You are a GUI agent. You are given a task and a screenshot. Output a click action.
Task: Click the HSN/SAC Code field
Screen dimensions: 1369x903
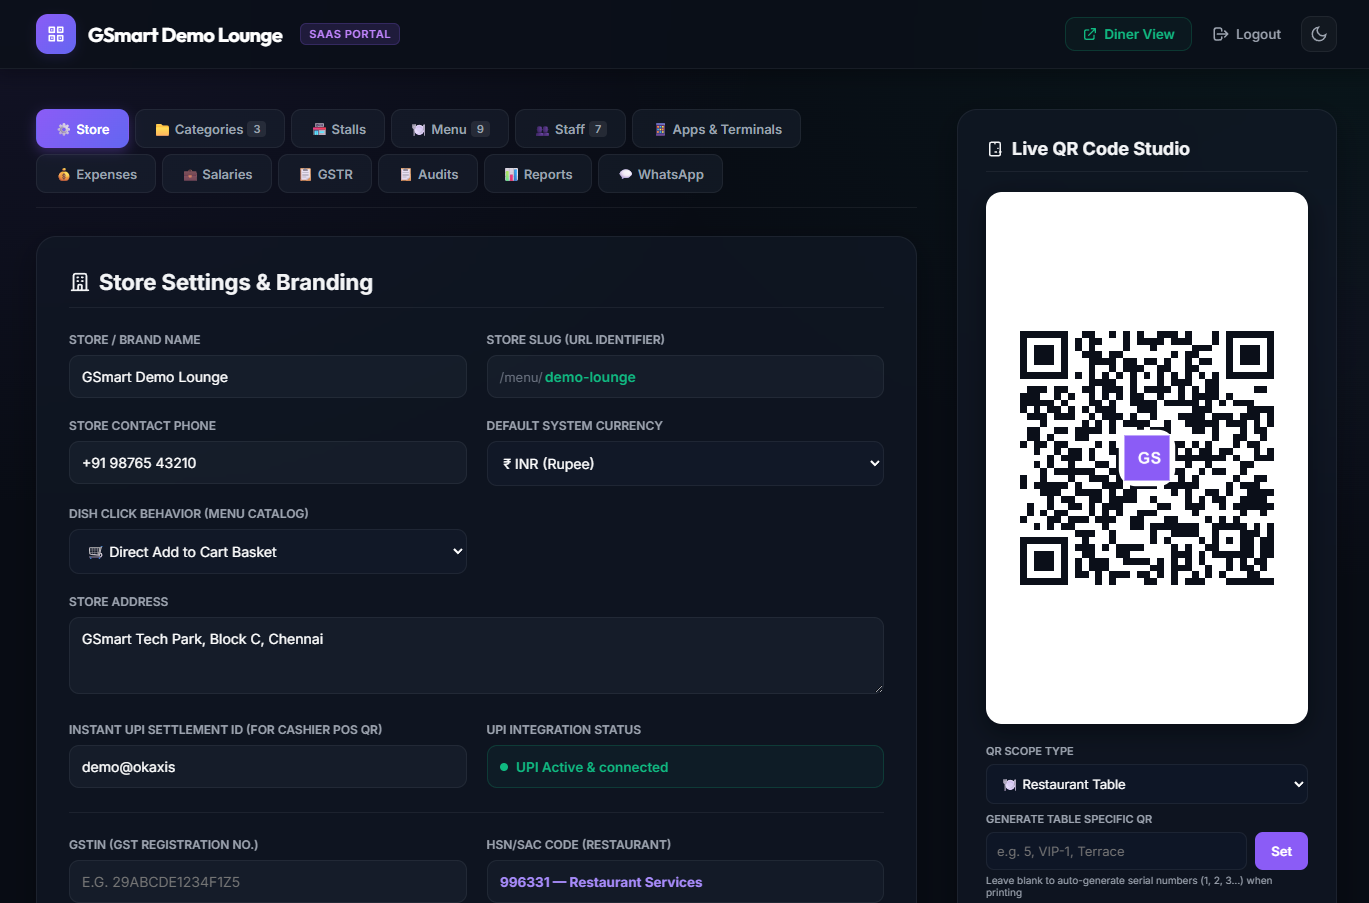685,882
